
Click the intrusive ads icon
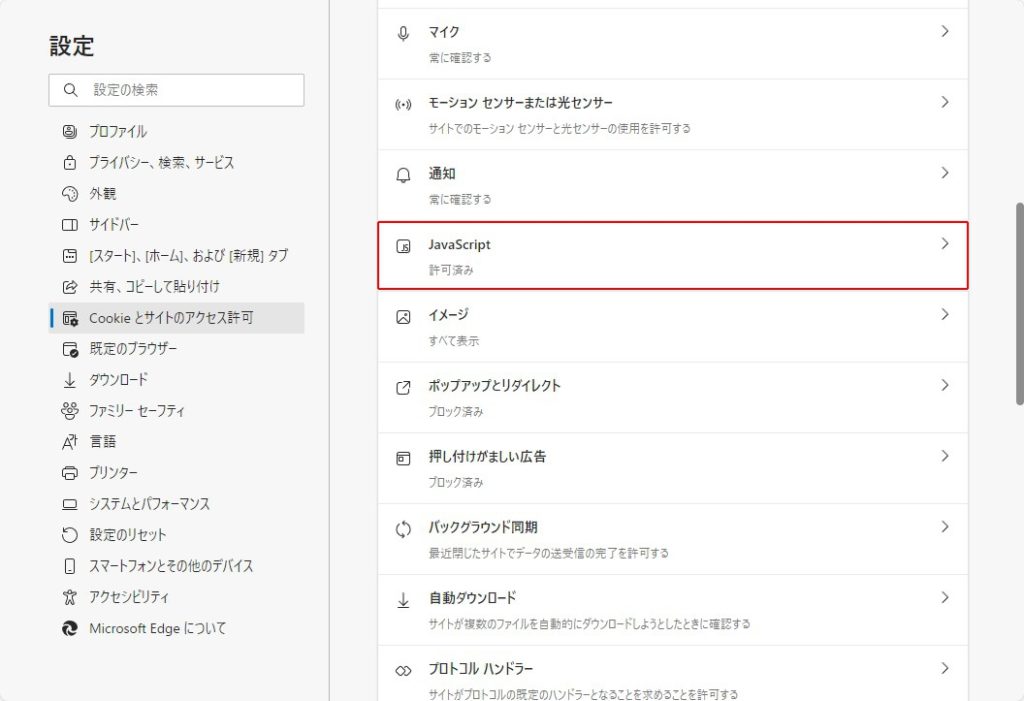click(404, 458)
